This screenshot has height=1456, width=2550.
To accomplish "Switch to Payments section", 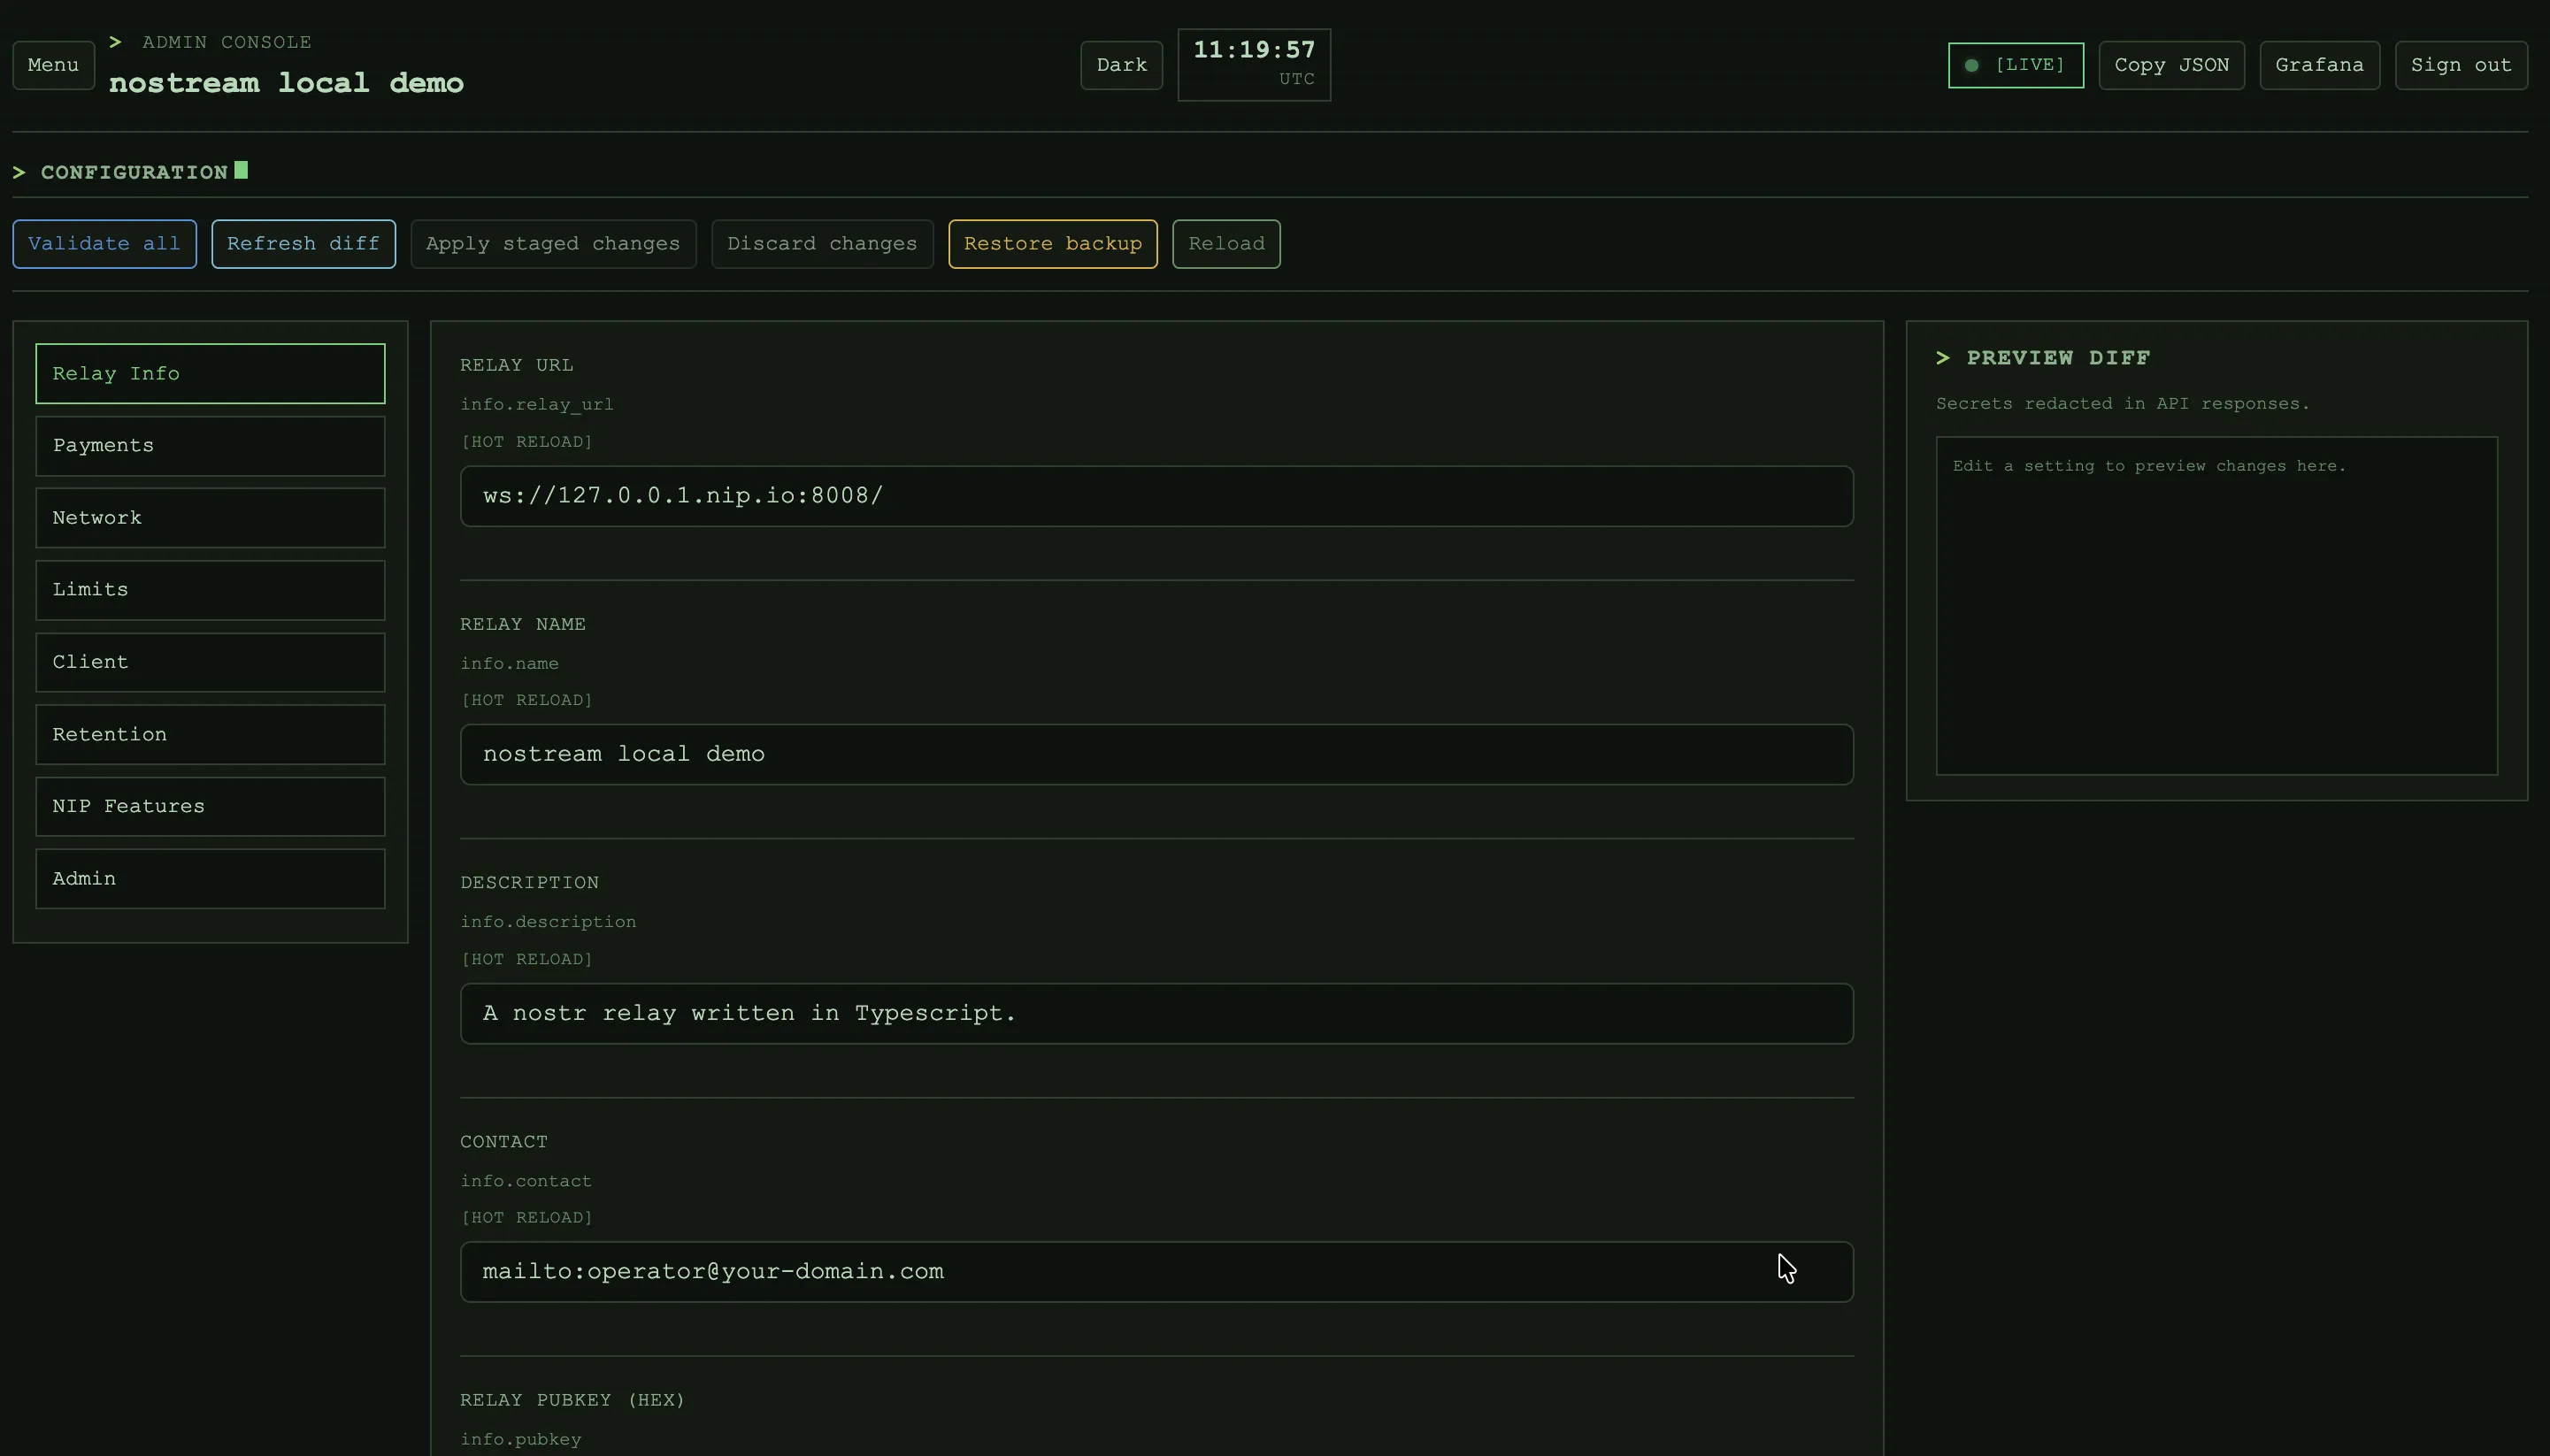I will click(x=210, y=446).
